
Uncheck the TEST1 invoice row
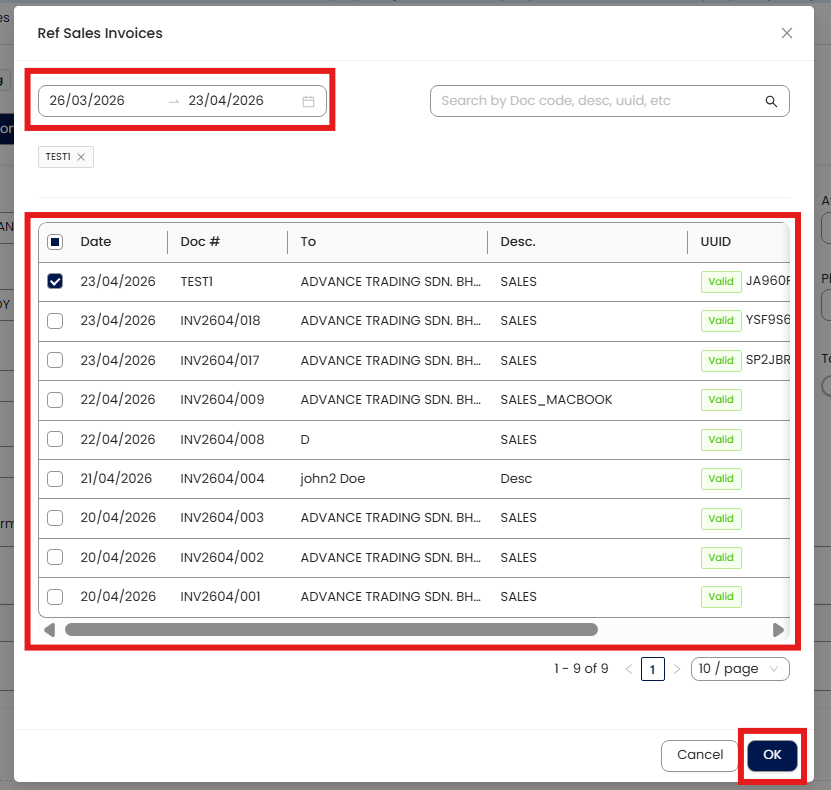coord(55,282)
